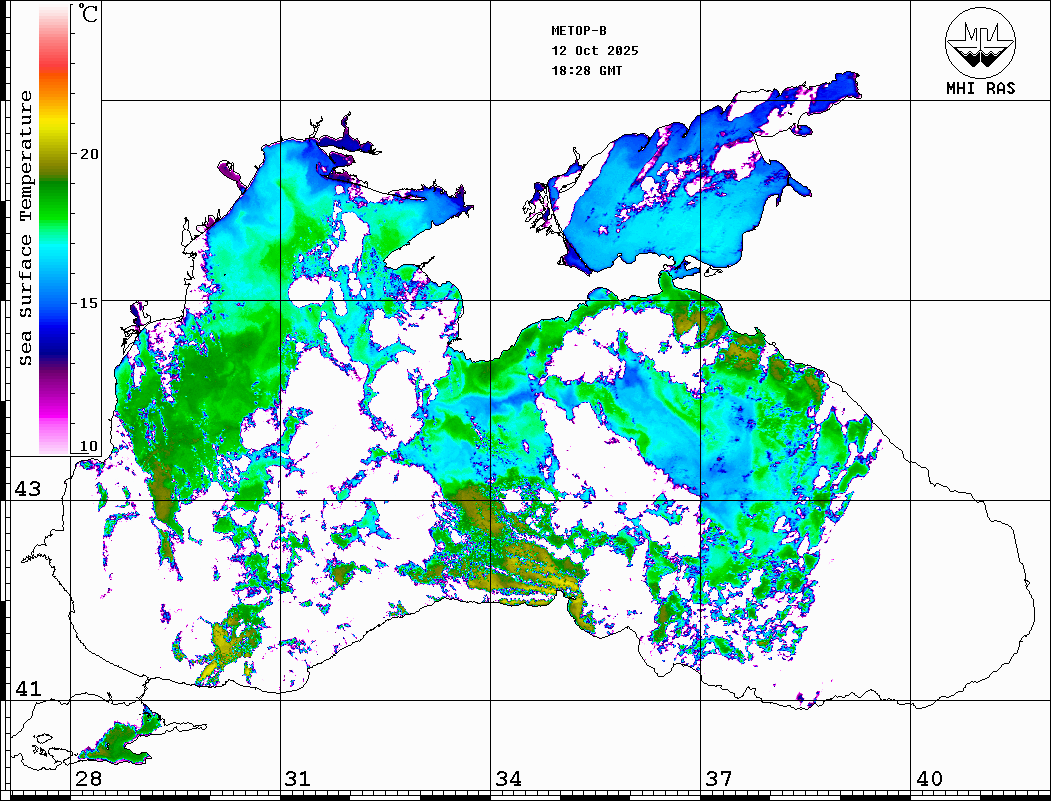Select the METOP-B satellite label
The width and height of the screenshot is (1051, 801).
point(579,31)
